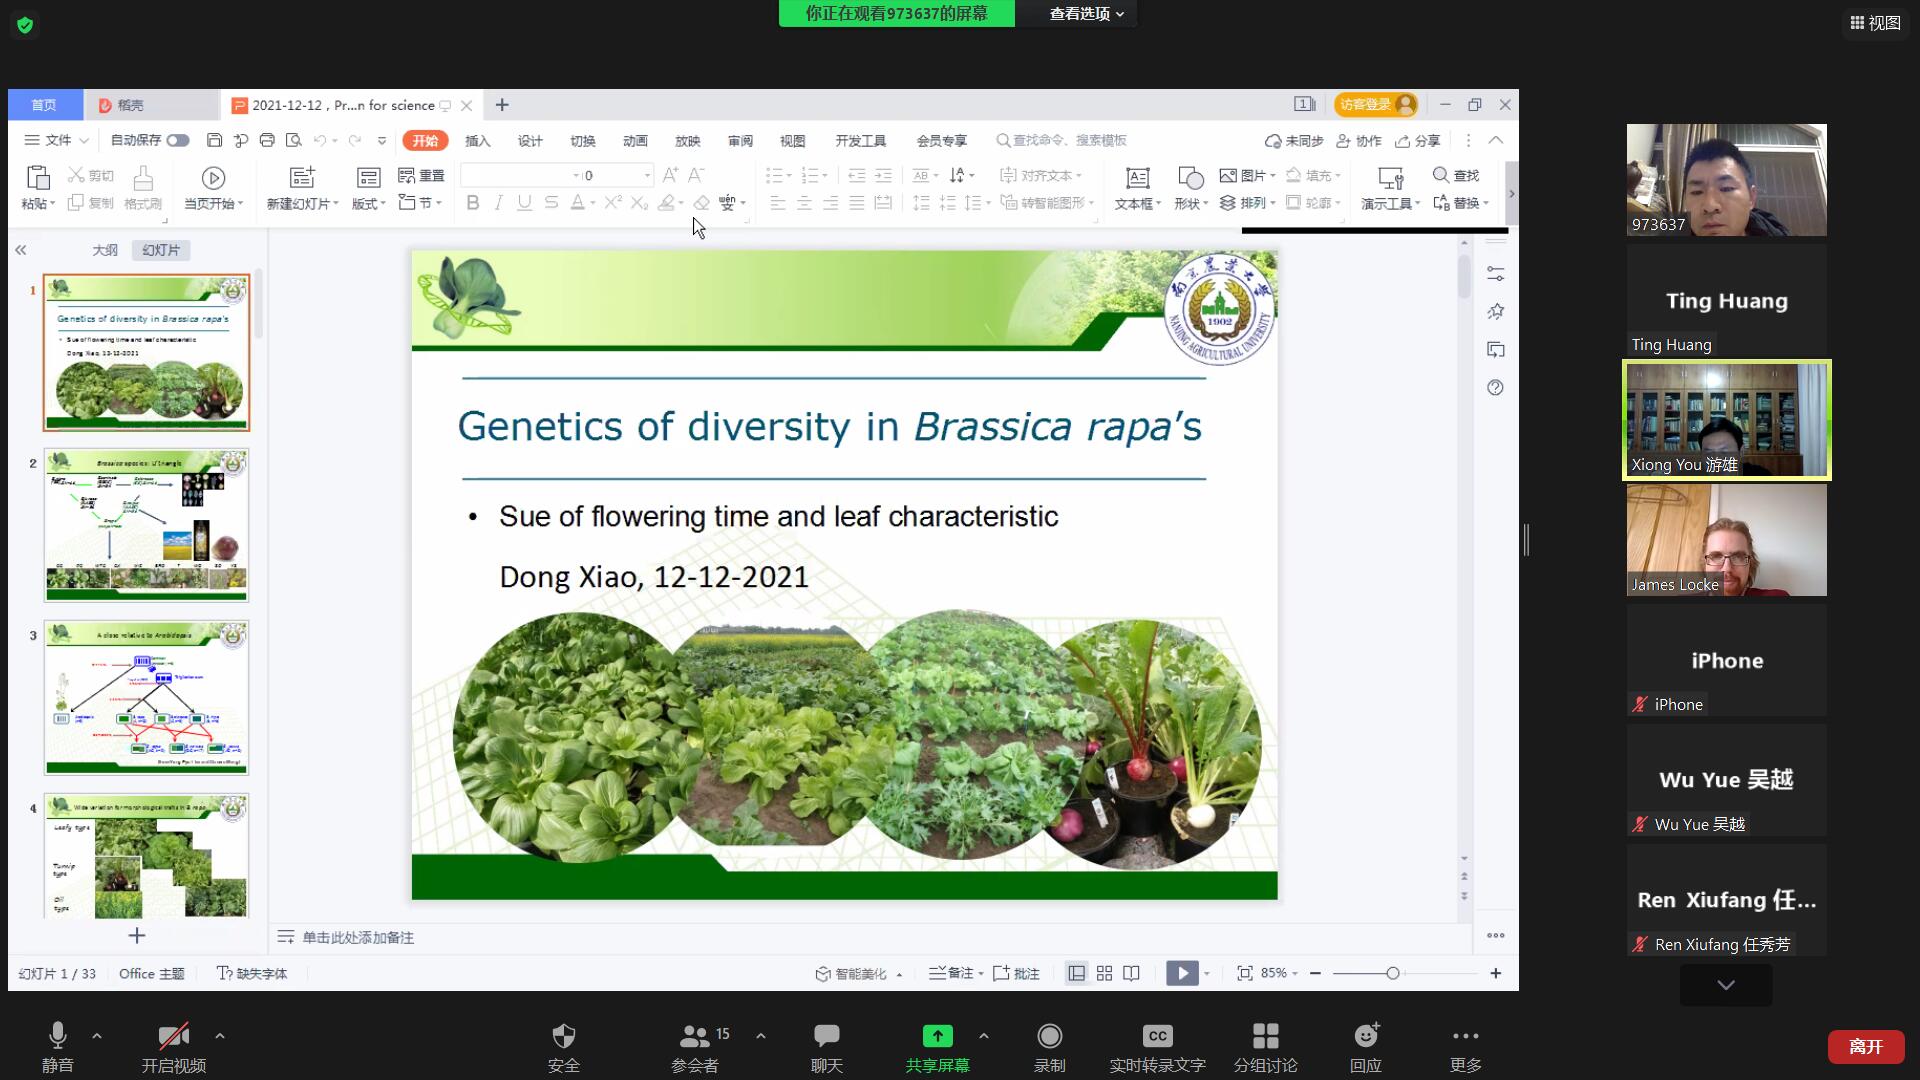Viewport: 1920px width, 1080px height.
Task: Turn on the video camera
Action: pos(173,1037)
